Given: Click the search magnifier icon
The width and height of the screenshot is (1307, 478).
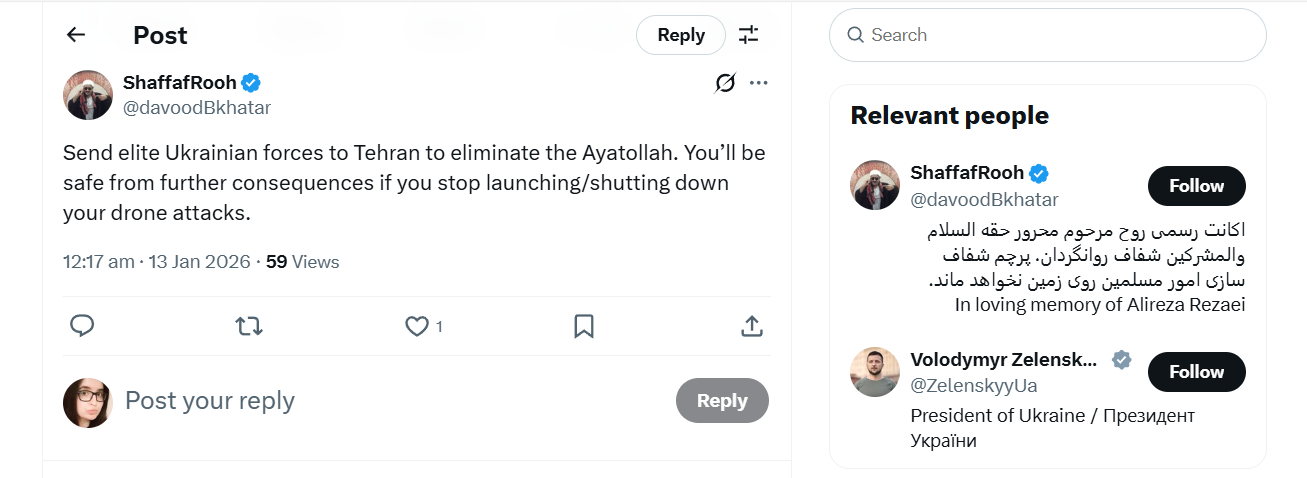Looking at the screenshot, I should [x=855, y=35].
